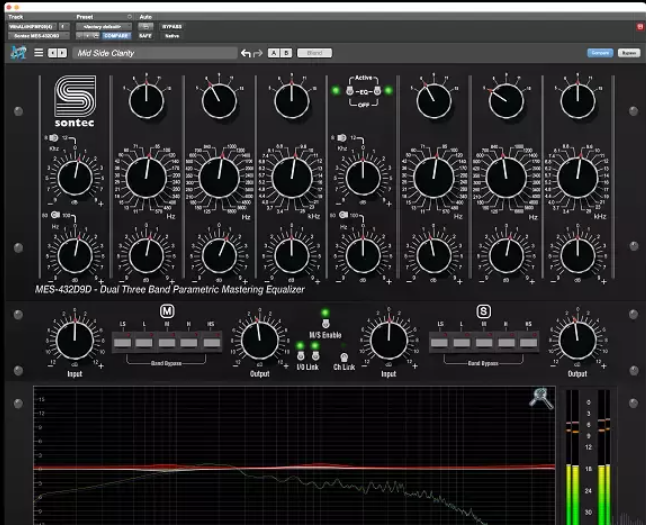Viewport: 646px width, 525px height.
Task: Bypass the H band on the S channel
Action: pyautogui.click(x=506, y=342)
